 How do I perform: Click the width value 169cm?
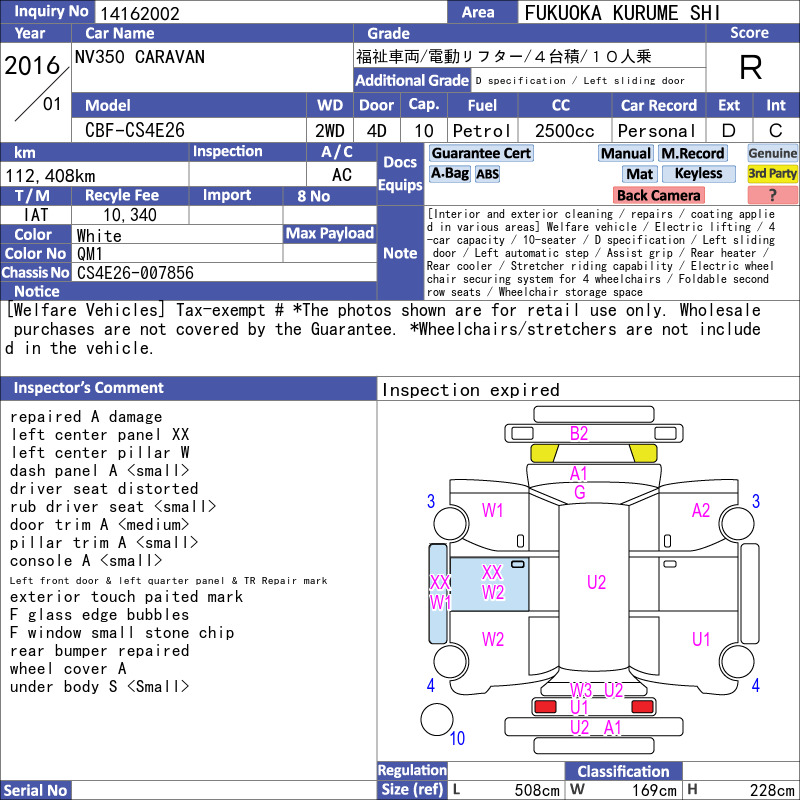[654, 790]
